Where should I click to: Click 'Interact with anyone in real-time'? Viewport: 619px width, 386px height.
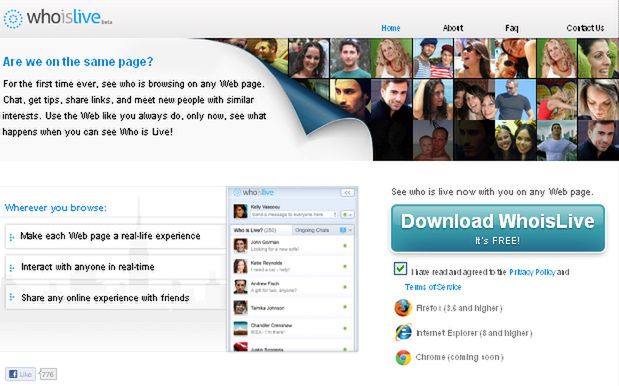[88, 267]
